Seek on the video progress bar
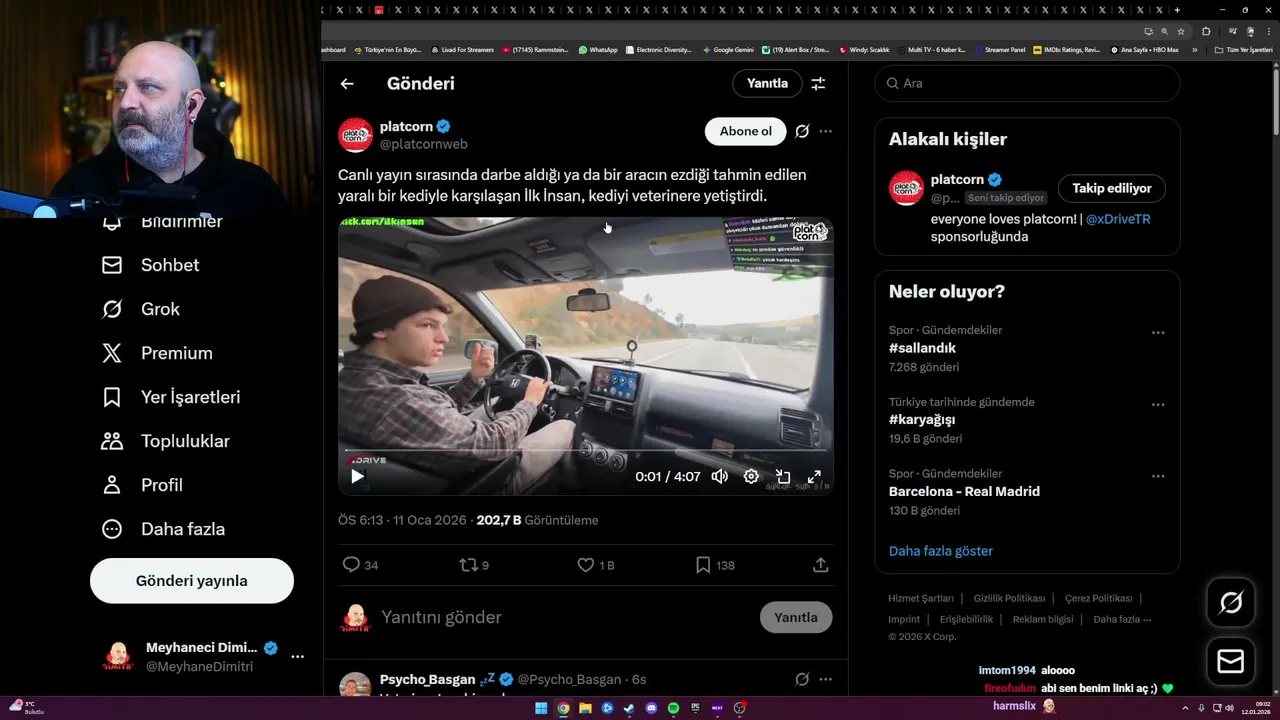 coord(585,451)
